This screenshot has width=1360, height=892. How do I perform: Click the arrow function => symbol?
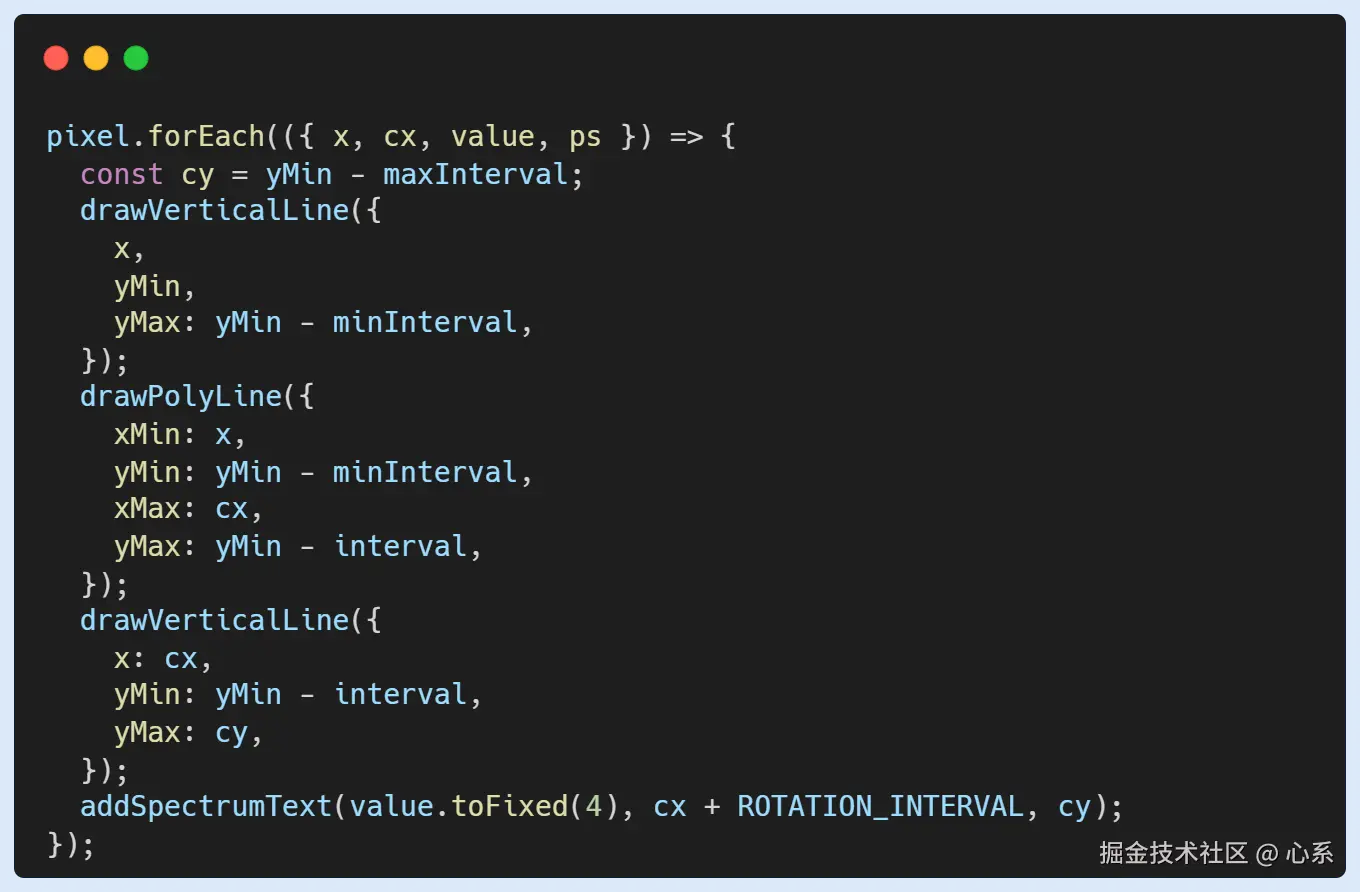(x=686, y=137)
